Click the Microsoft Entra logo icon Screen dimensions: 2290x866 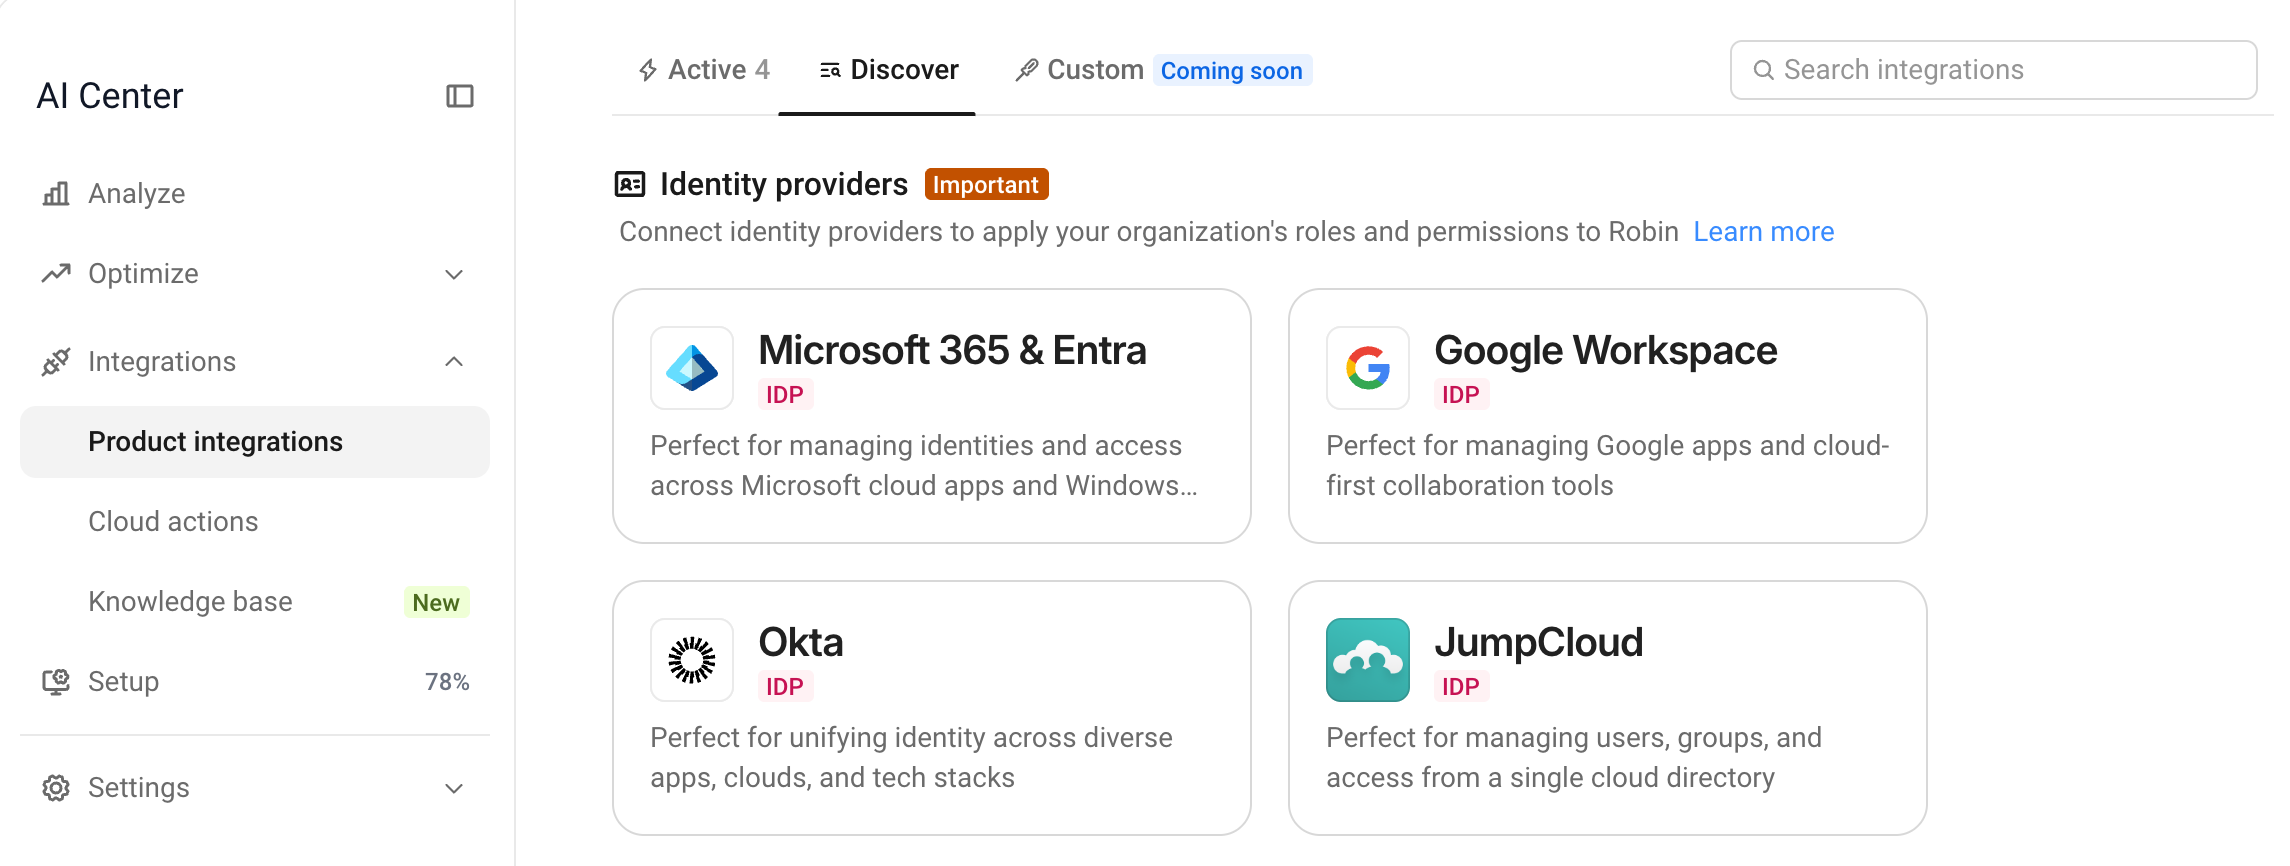(692, 368)
